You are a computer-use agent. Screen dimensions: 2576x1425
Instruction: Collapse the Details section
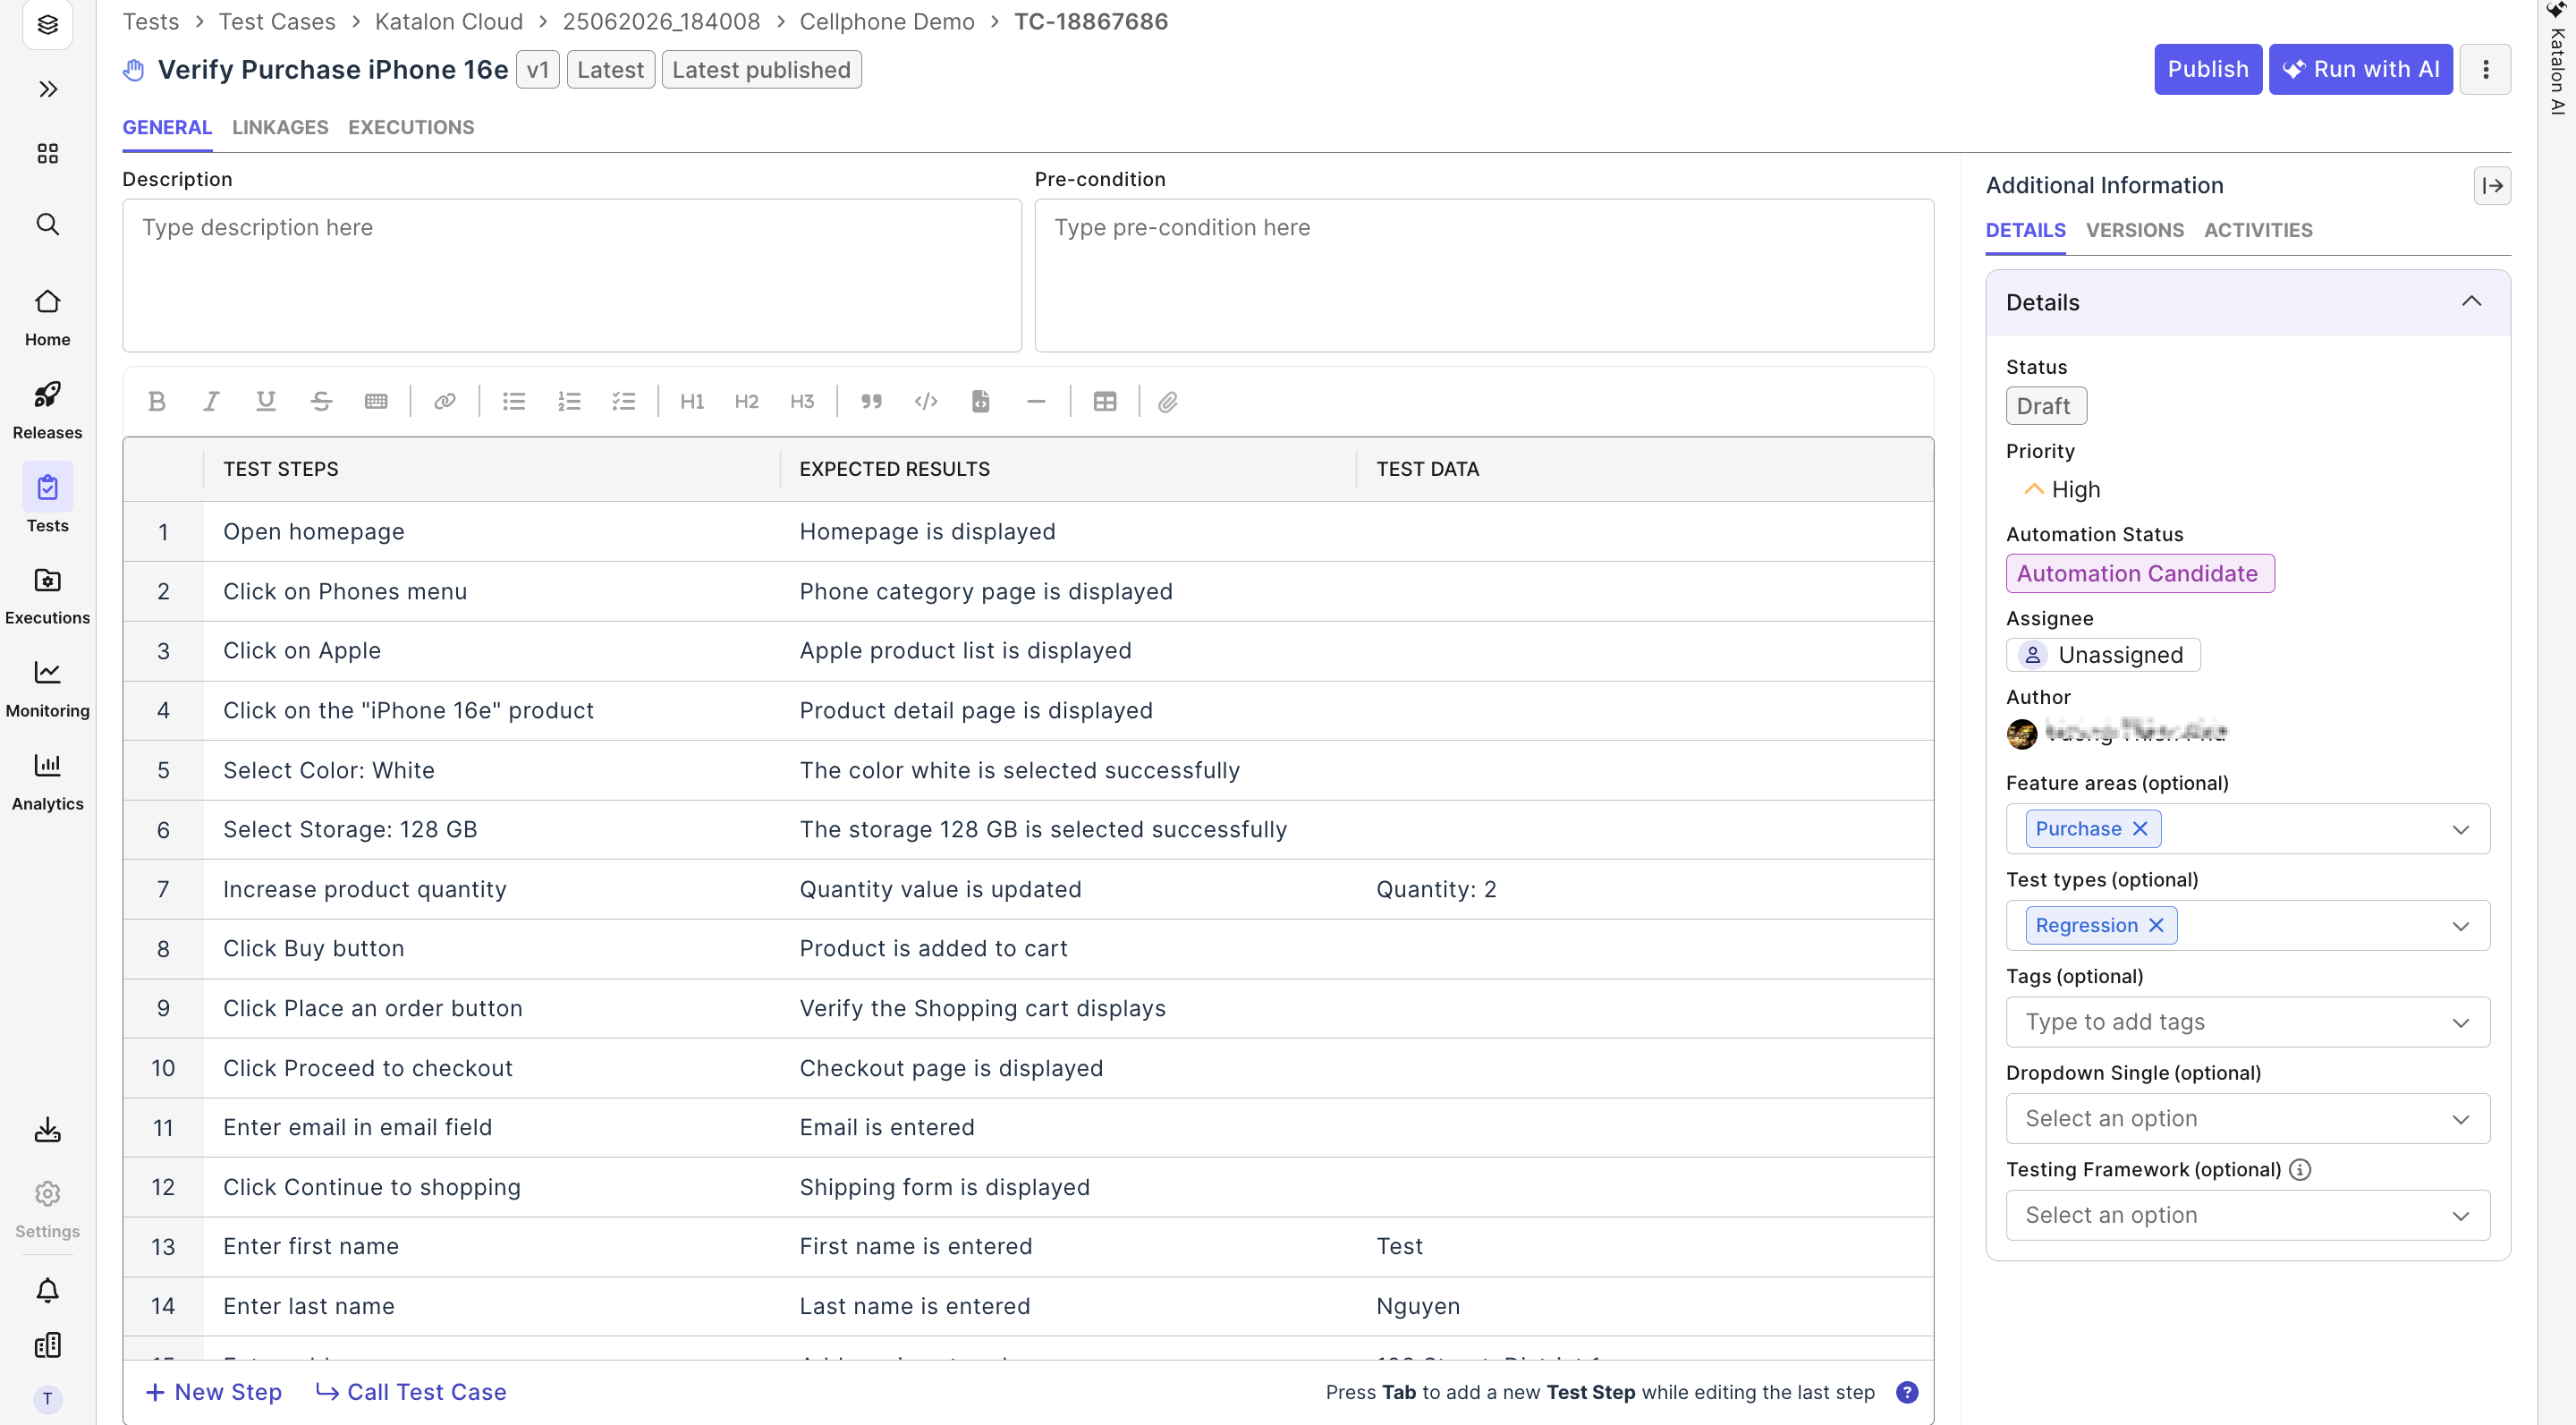tap(2471, 302)
